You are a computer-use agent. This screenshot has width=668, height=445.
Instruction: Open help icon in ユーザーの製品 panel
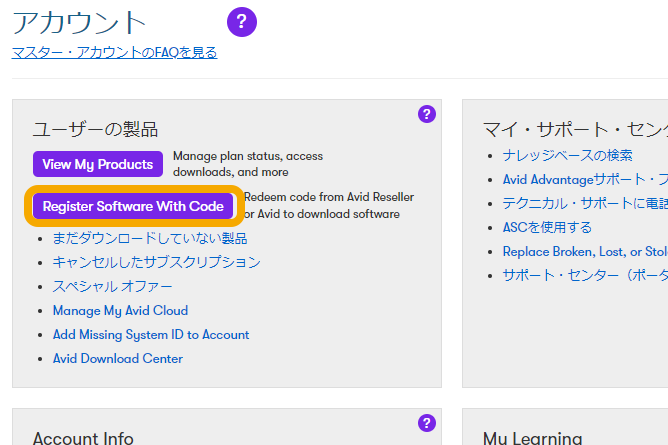tap(426, 114)
